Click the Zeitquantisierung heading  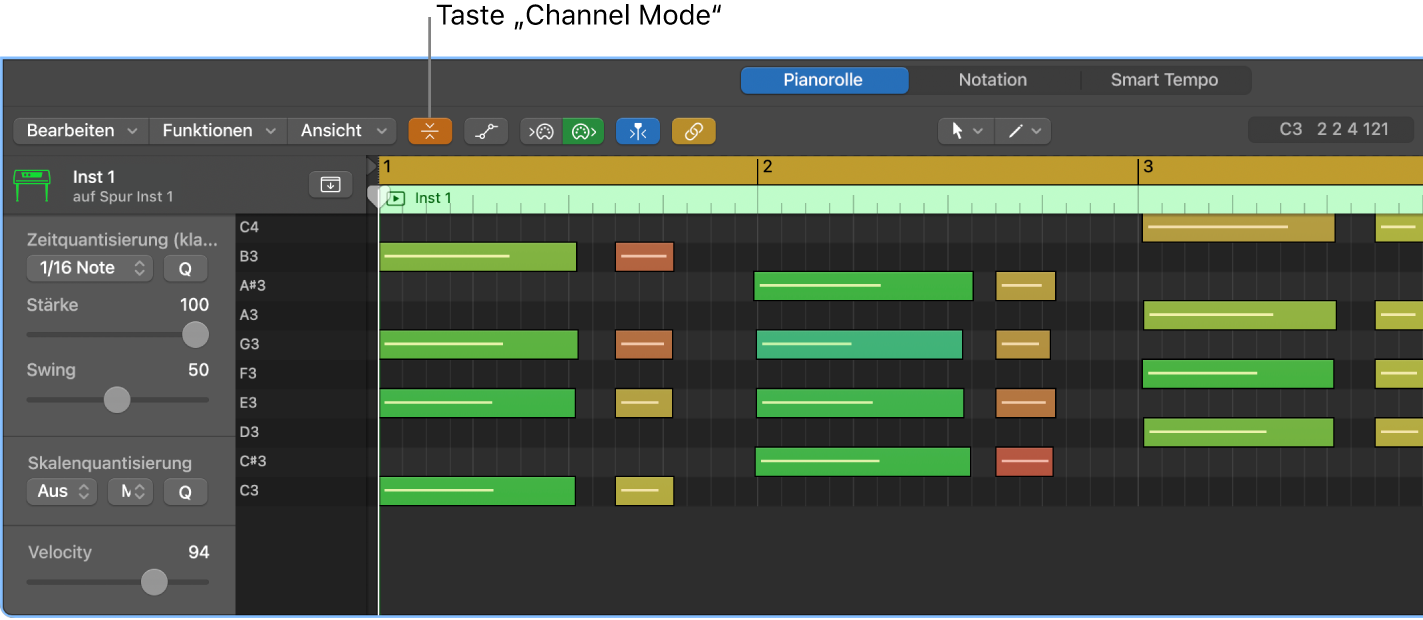(x=122, y=240)
